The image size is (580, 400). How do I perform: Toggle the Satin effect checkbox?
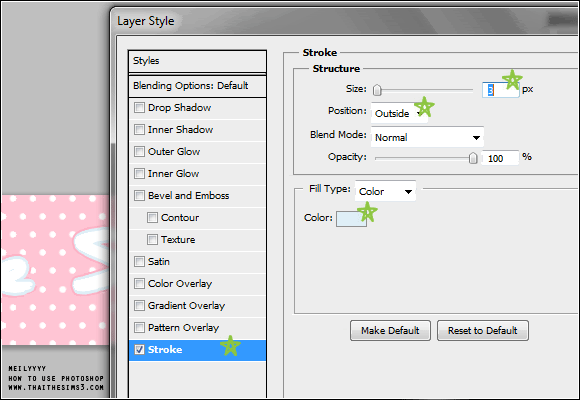(x=139, y=262)
